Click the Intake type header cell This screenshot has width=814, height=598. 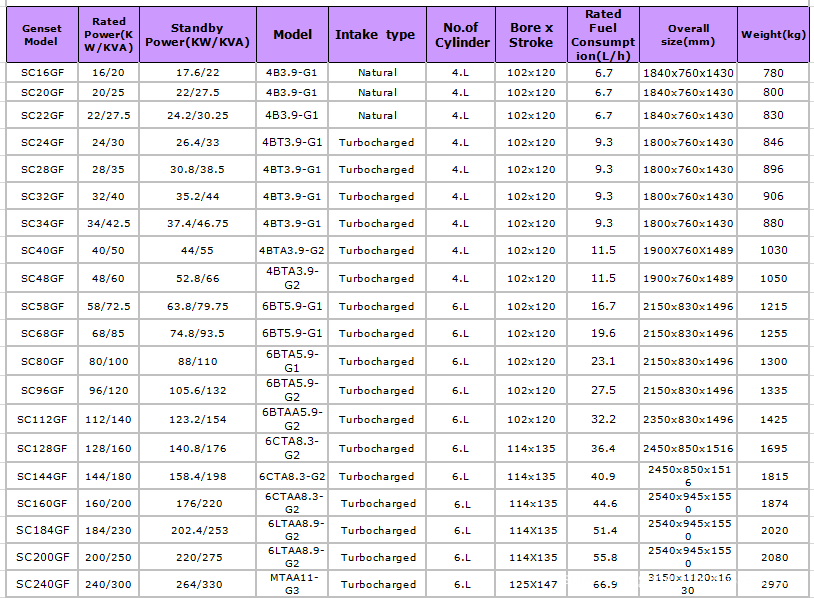(x=377, y=35)
